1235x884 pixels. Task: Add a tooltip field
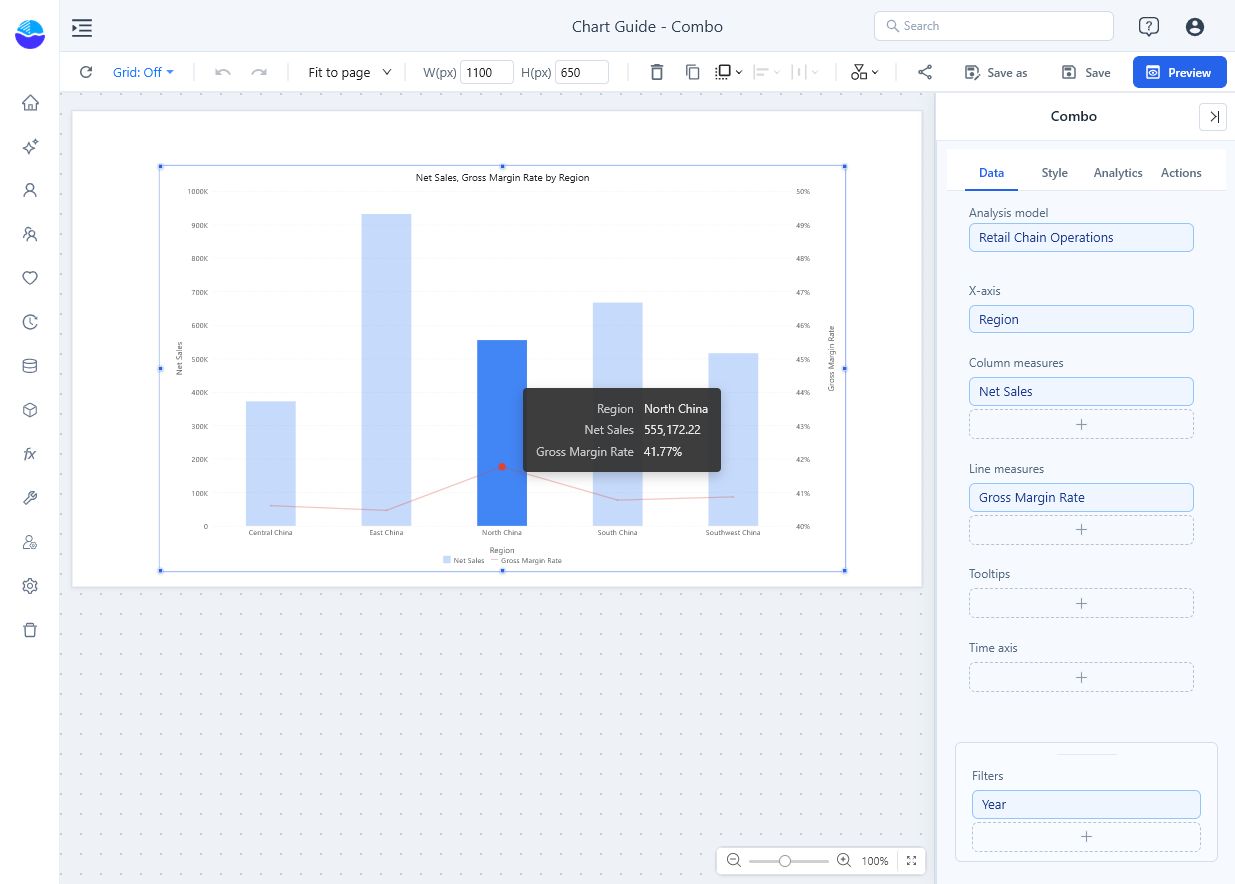1081,603
